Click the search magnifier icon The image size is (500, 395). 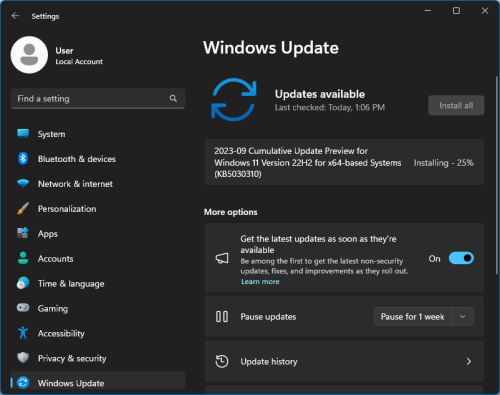[x=173, y=98]
